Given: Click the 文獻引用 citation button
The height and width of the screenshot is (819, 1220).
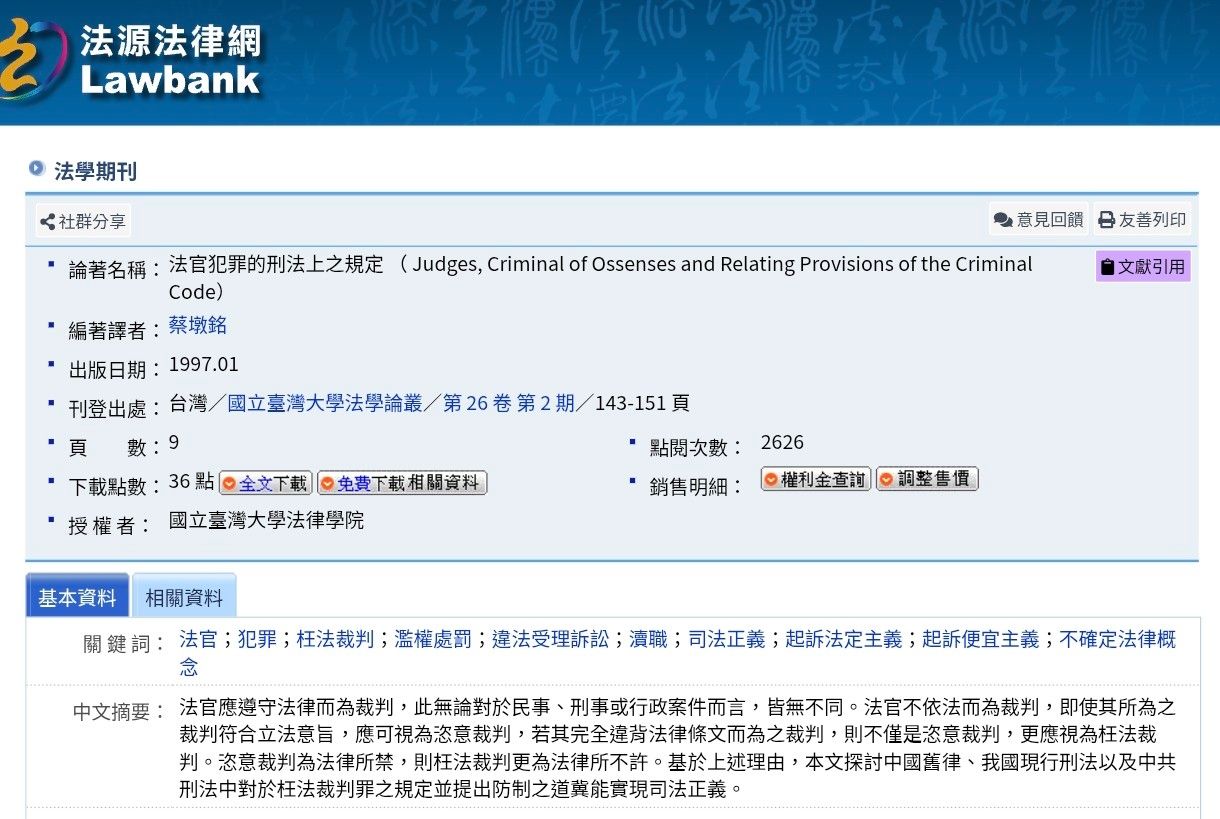Looking at the screenshot, I should point(1142,267).
